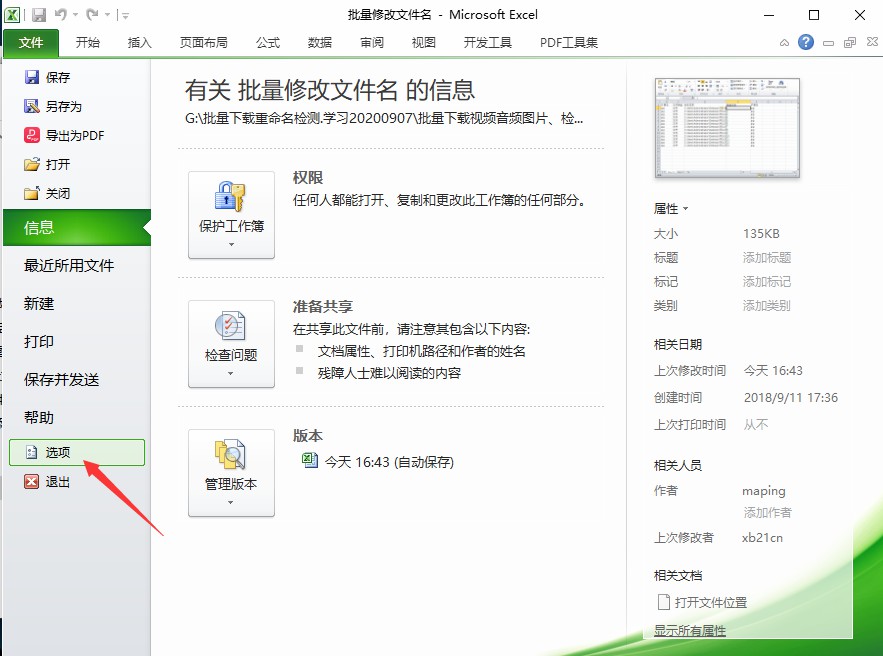
Task: Switch to the 数据 ribbon tab
Action: point(319,43)
